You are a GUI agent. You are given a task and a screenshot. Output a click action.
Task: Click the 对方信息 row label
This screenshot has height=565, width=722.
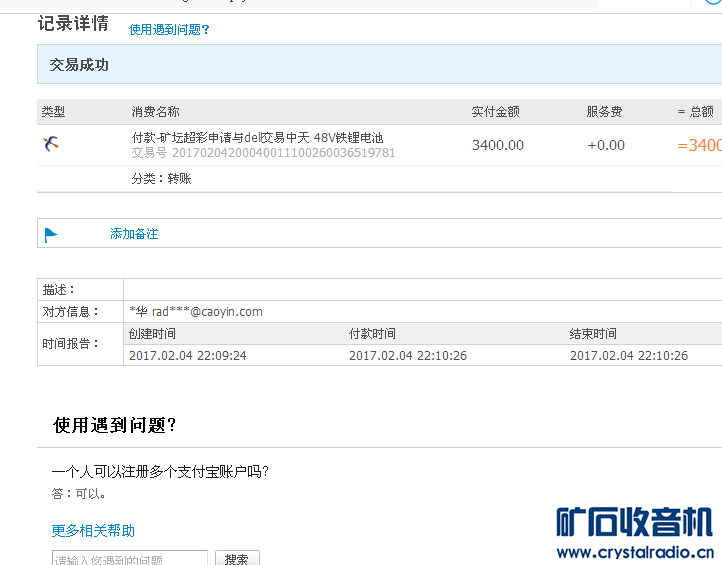[x=71, y=312]
